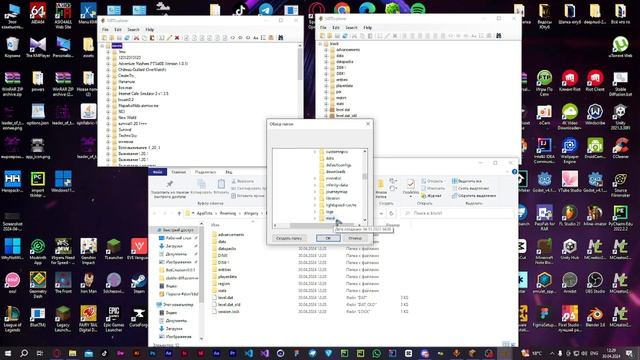The image size is (640, 360).
Task: Explorer help question mark icon
Action: (514, 172)
